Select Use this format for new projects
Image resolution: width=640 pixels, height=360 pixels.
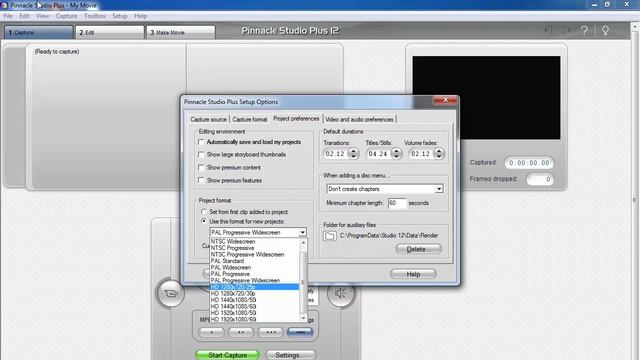coord(204,221)
